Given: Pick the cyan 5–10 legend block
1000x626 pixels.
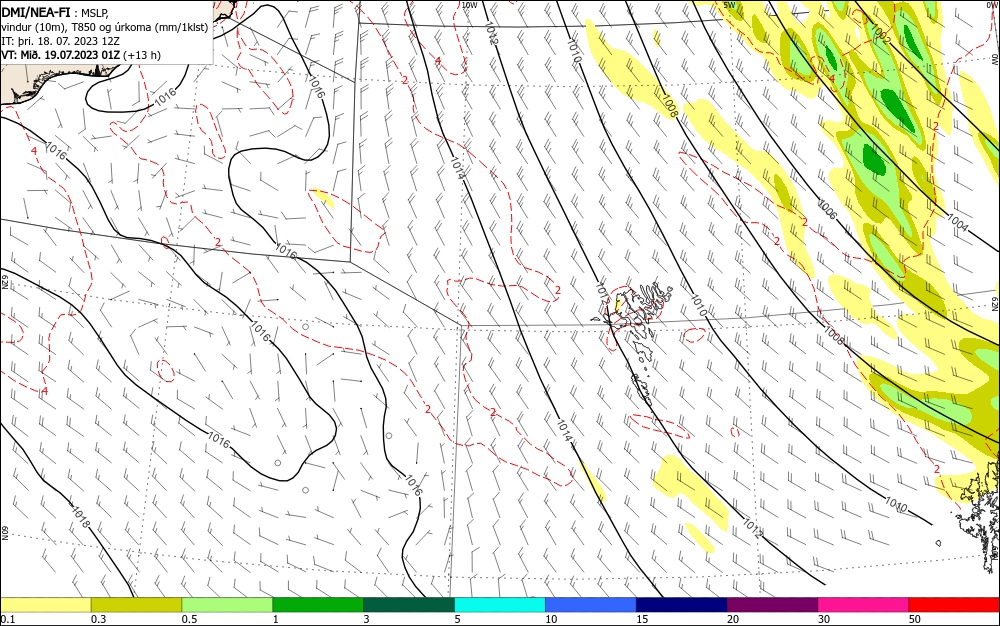Looking at the screenshot, I should click(500, 605).
